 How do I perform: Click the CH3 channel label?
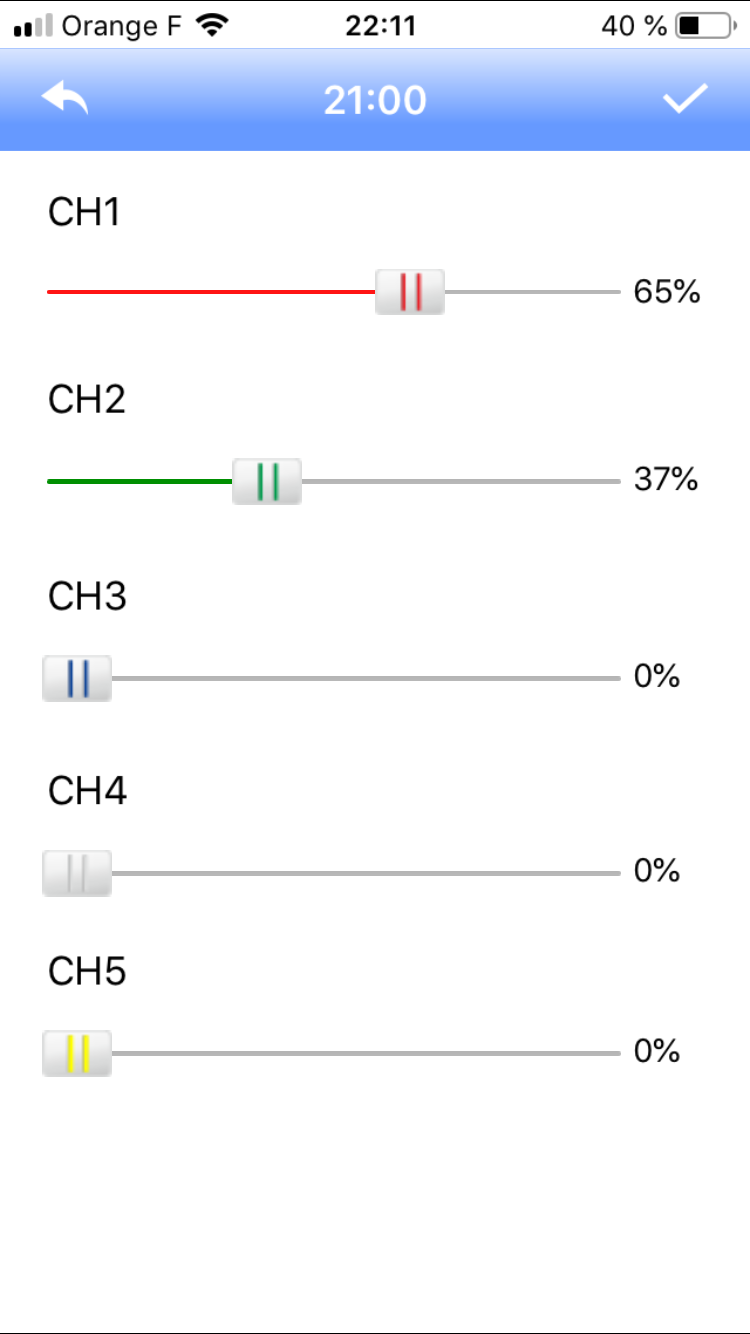[87, 596]
